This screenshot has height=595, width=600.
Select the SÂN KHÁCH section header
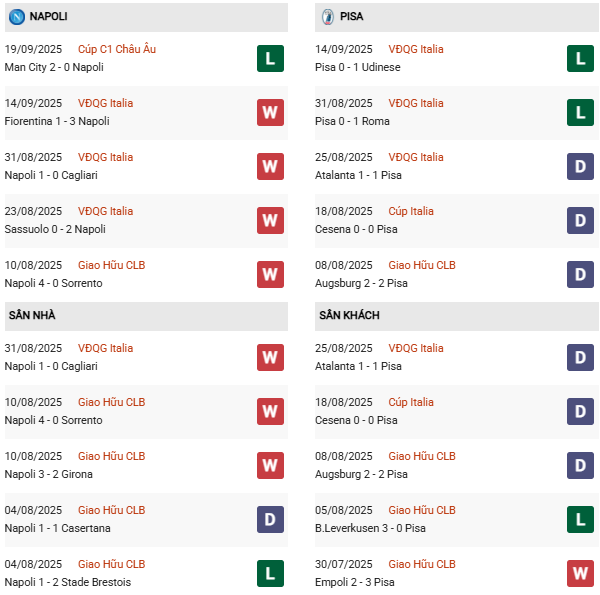coord(350,315)
